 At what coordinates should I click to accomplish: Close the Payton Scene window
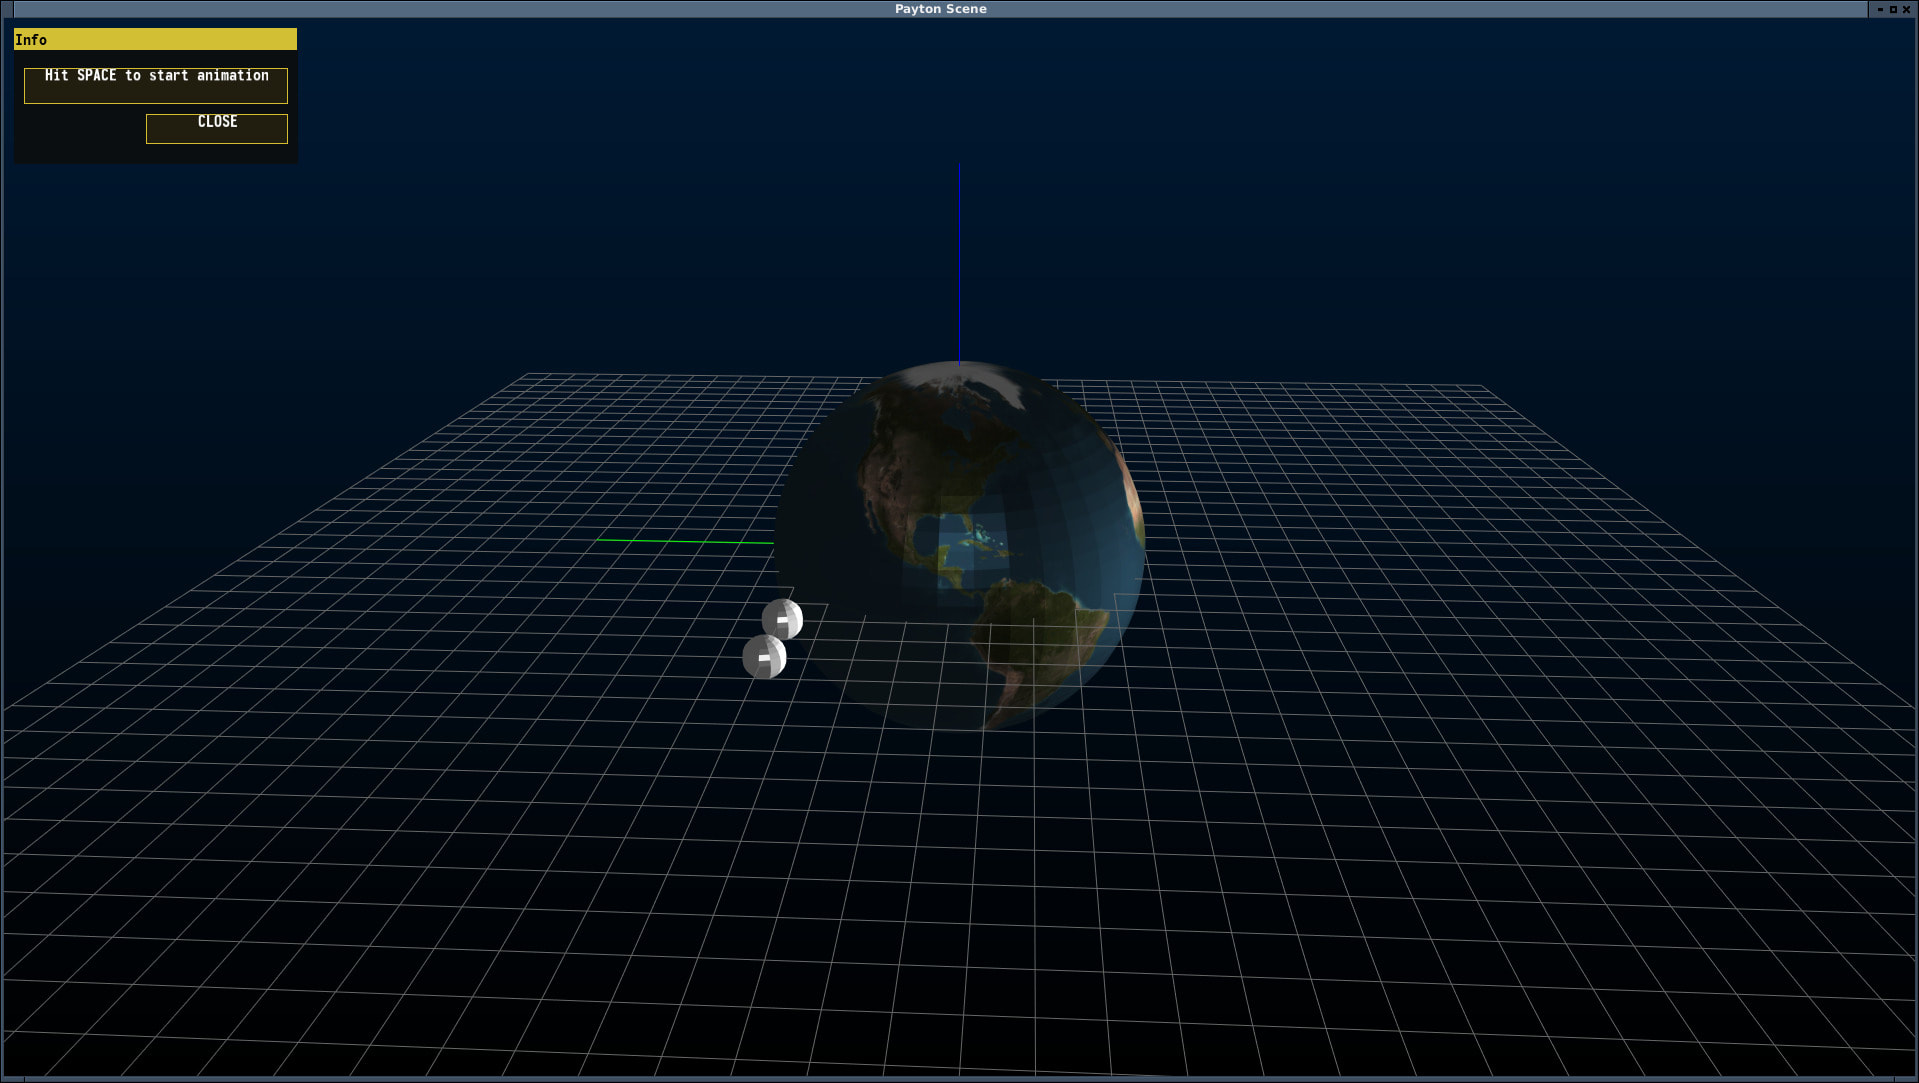click(1906, 9)
